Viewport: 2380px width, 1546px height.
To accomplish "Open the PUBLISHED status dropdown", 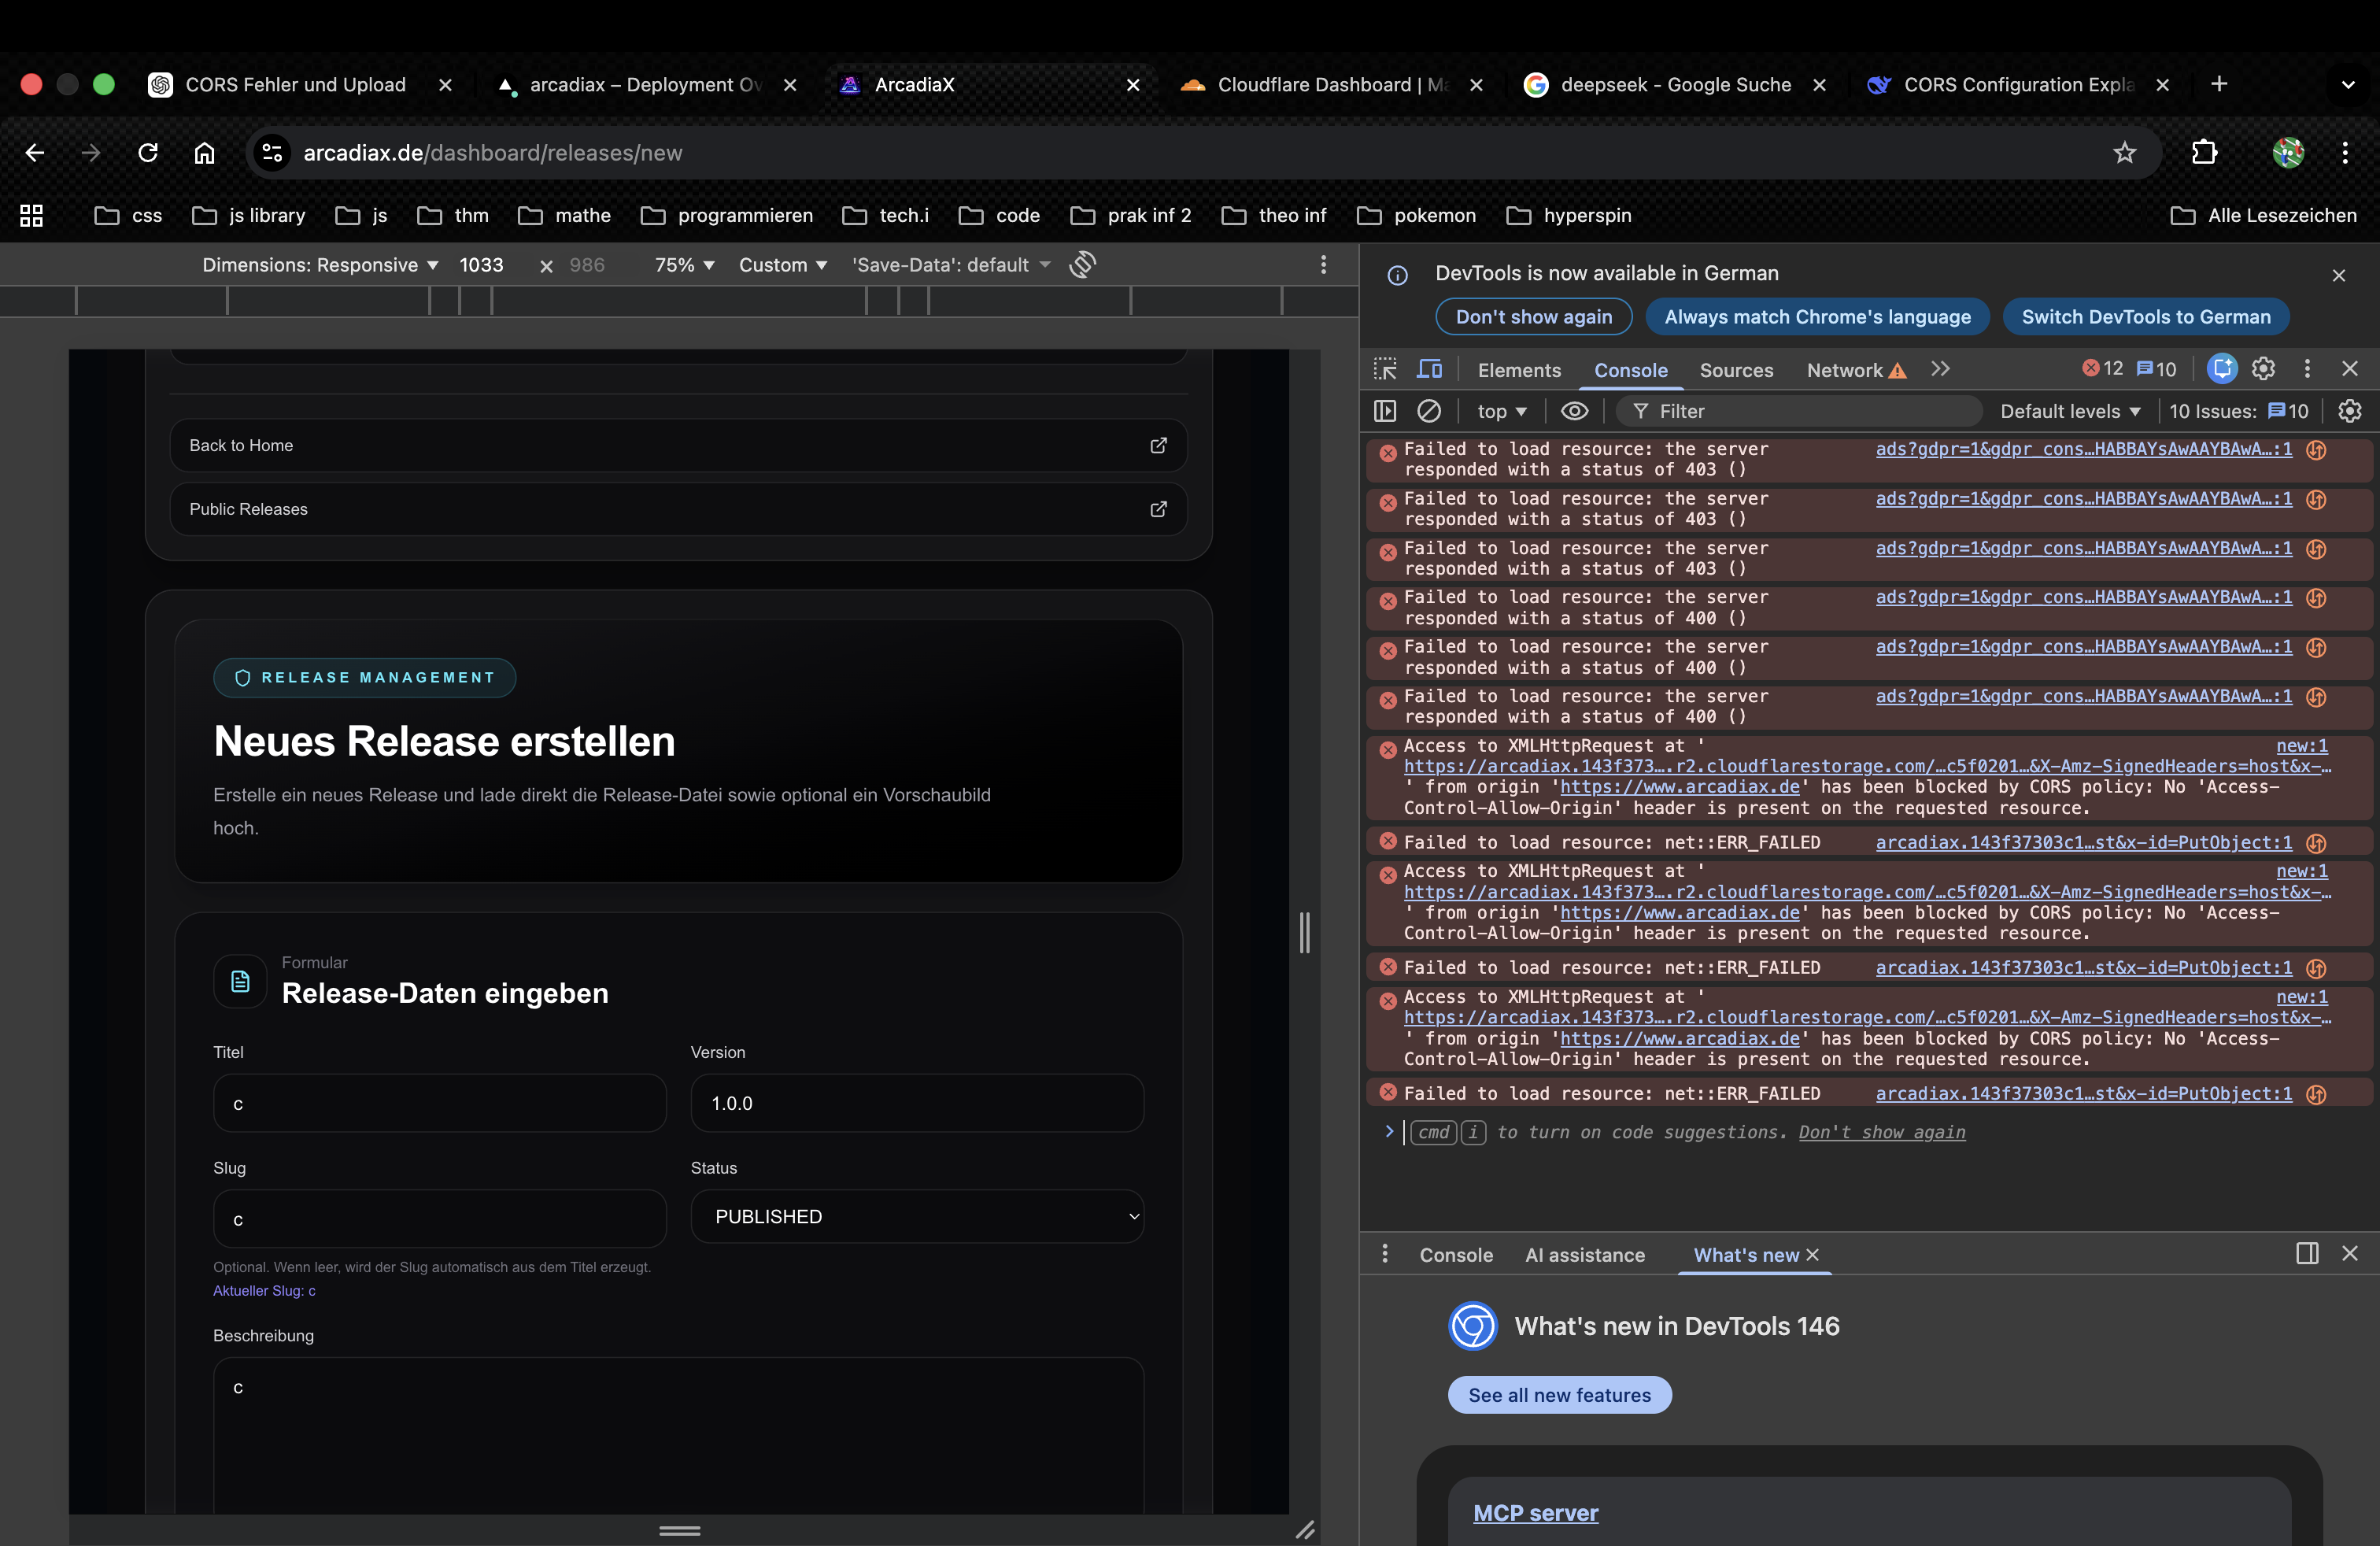I will [916, 1216].
